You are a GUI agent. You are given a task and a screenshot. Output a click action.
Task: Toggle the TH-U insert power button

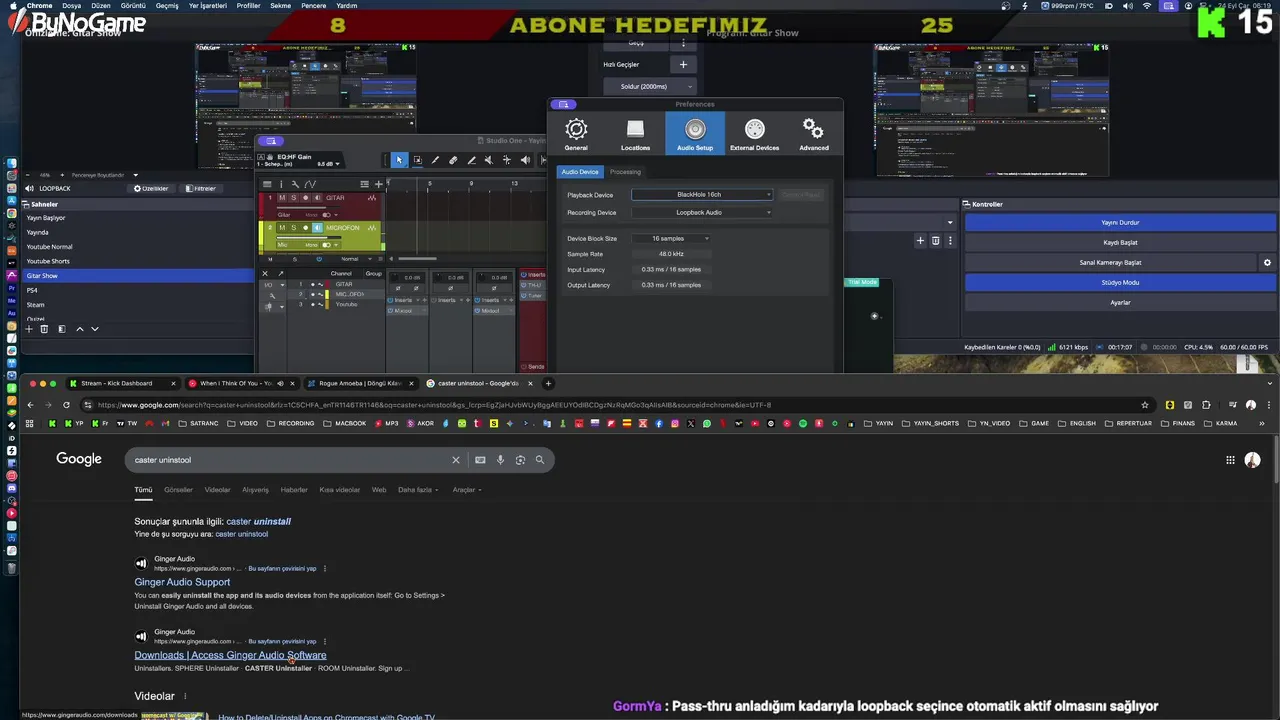(x=522, y=285)
